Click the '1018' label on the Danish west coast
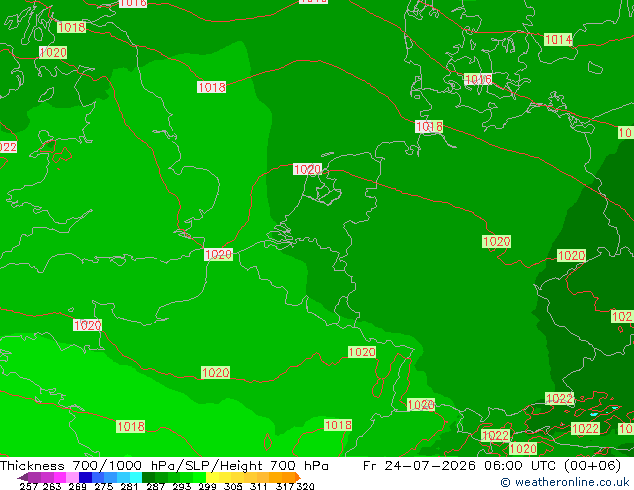 pyautogui.click(x=429, y=127)
